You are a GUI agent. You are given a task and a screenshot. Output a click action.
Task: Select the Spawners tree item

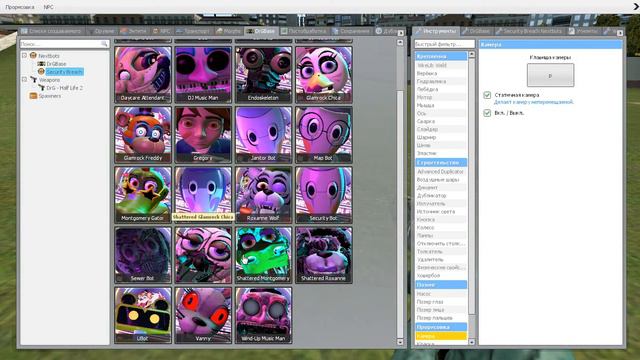coord(49,96)
